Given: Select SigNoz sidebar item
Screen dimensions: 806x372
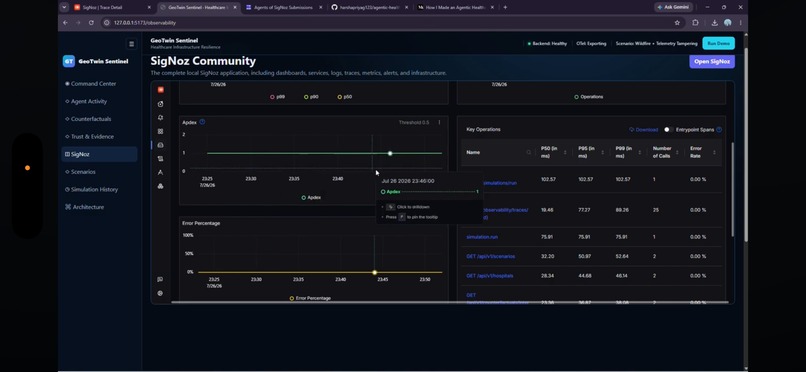Looking at the screenshot, I should click(x=99, y=154).
